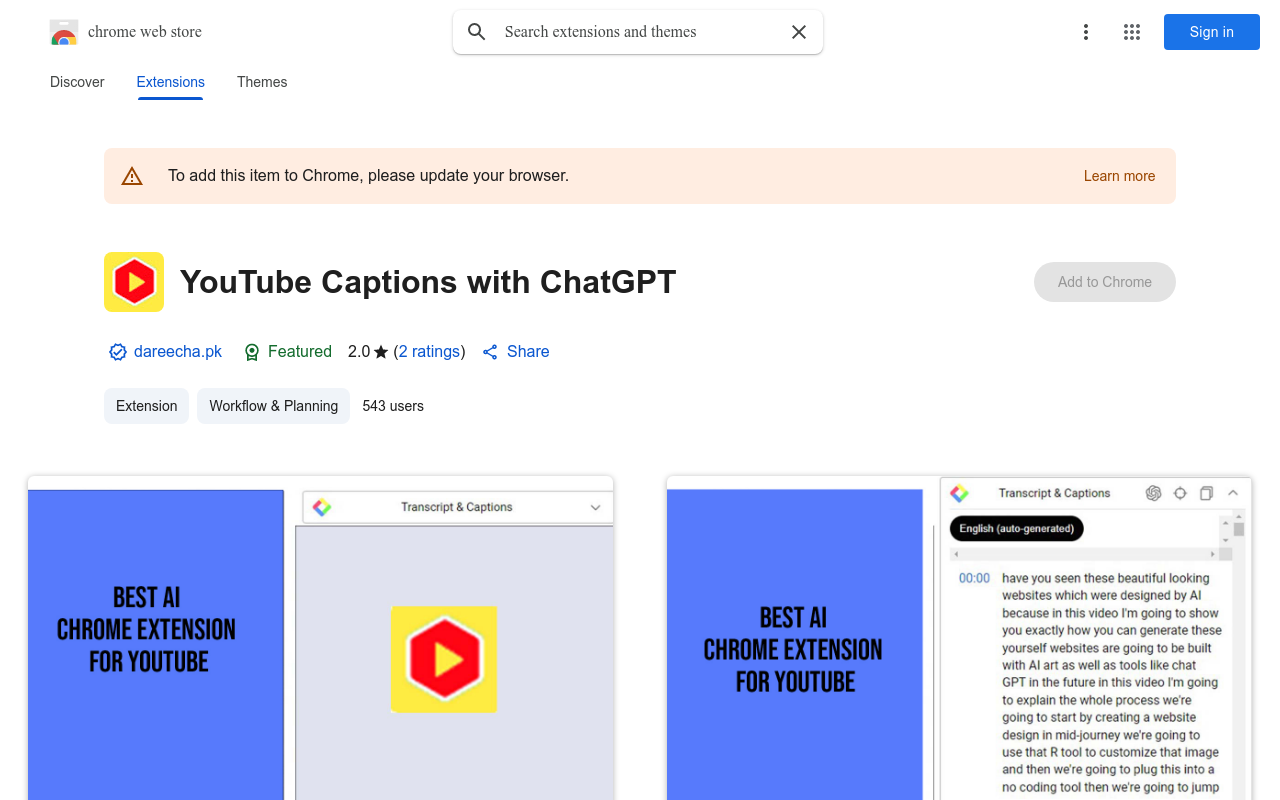
Task: Click the warning triangle icon in banner
Action: coord(132,176)
